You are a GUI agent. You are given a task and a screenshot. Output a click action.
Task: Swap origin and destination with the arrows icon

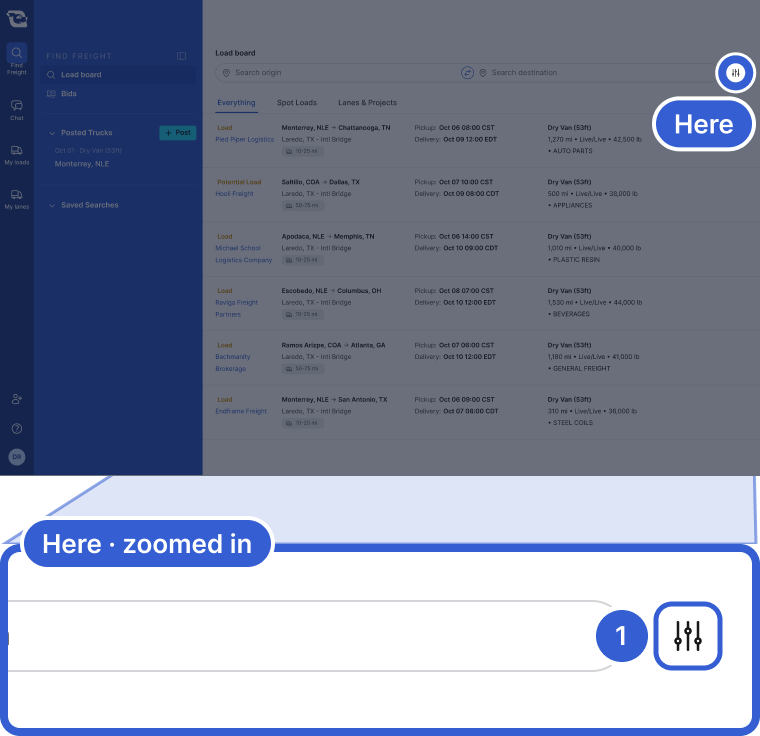467,73
